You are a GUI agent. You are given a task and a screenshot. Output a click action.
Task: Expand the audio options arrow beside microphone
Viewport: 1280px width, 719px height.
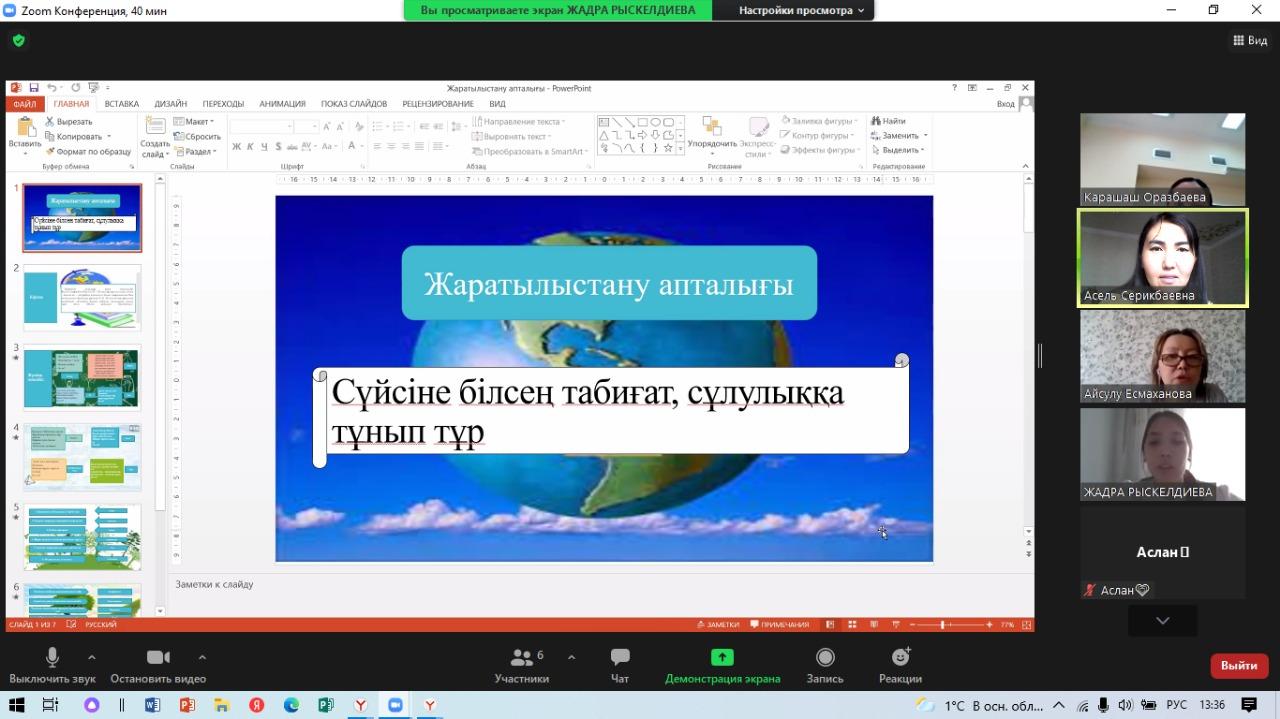click(92, 658)
